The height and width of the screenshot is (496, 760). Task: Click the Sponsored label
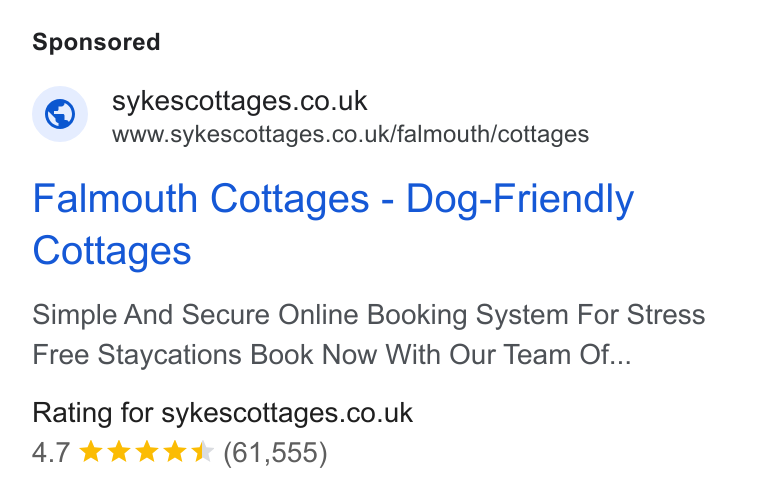click(x=96, y=42)
